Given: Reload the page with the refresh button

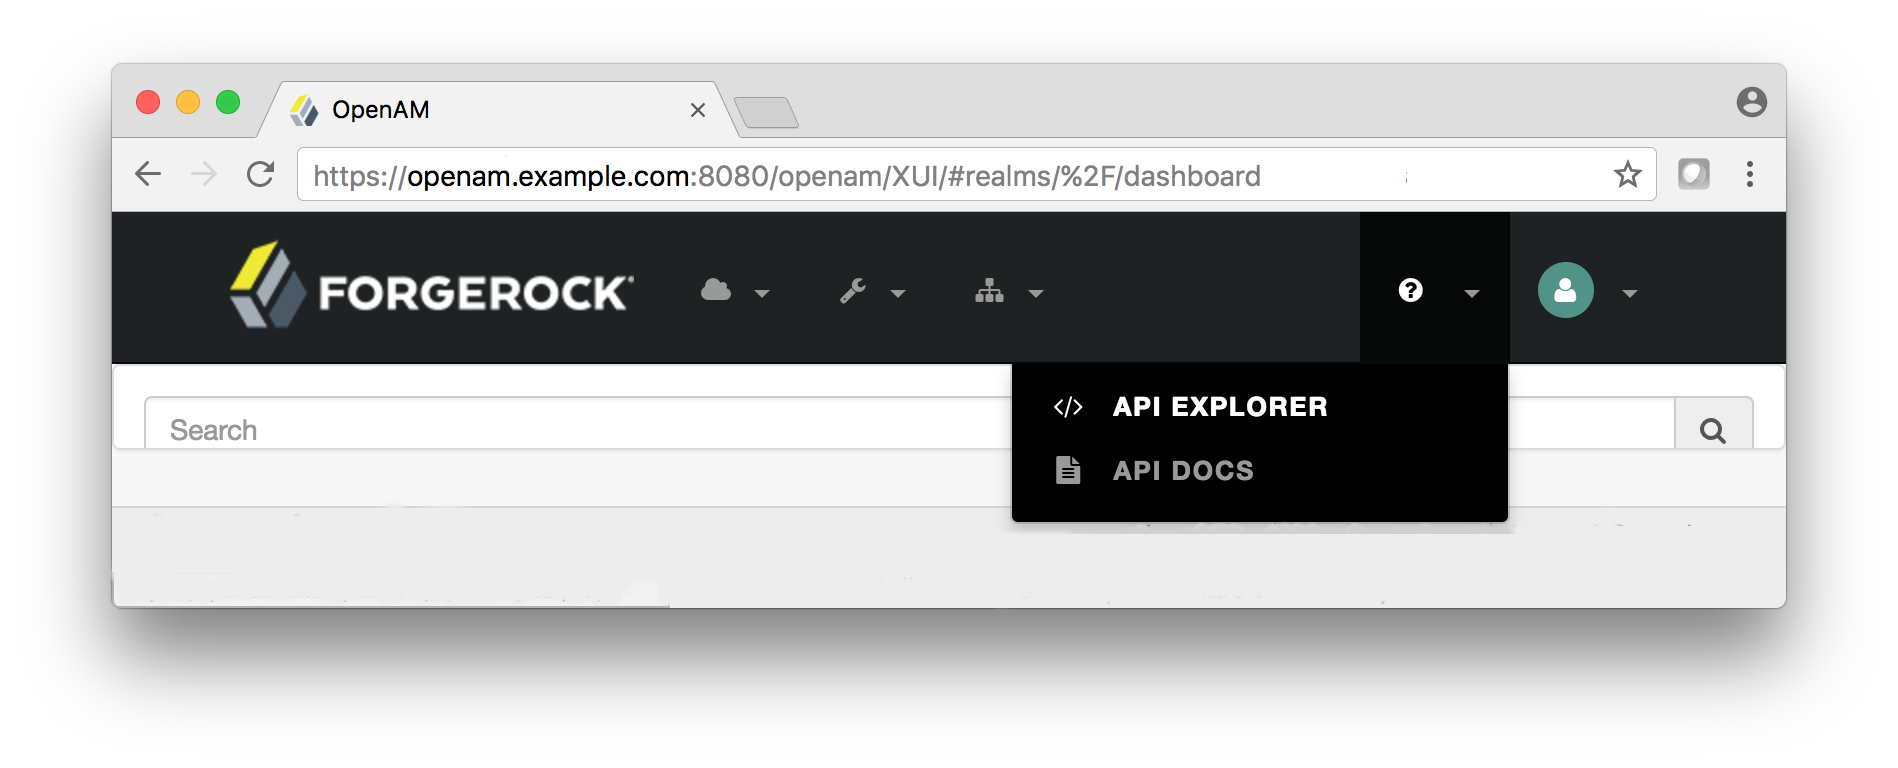Looking at the screenshot, I should (x=260, y=174).
